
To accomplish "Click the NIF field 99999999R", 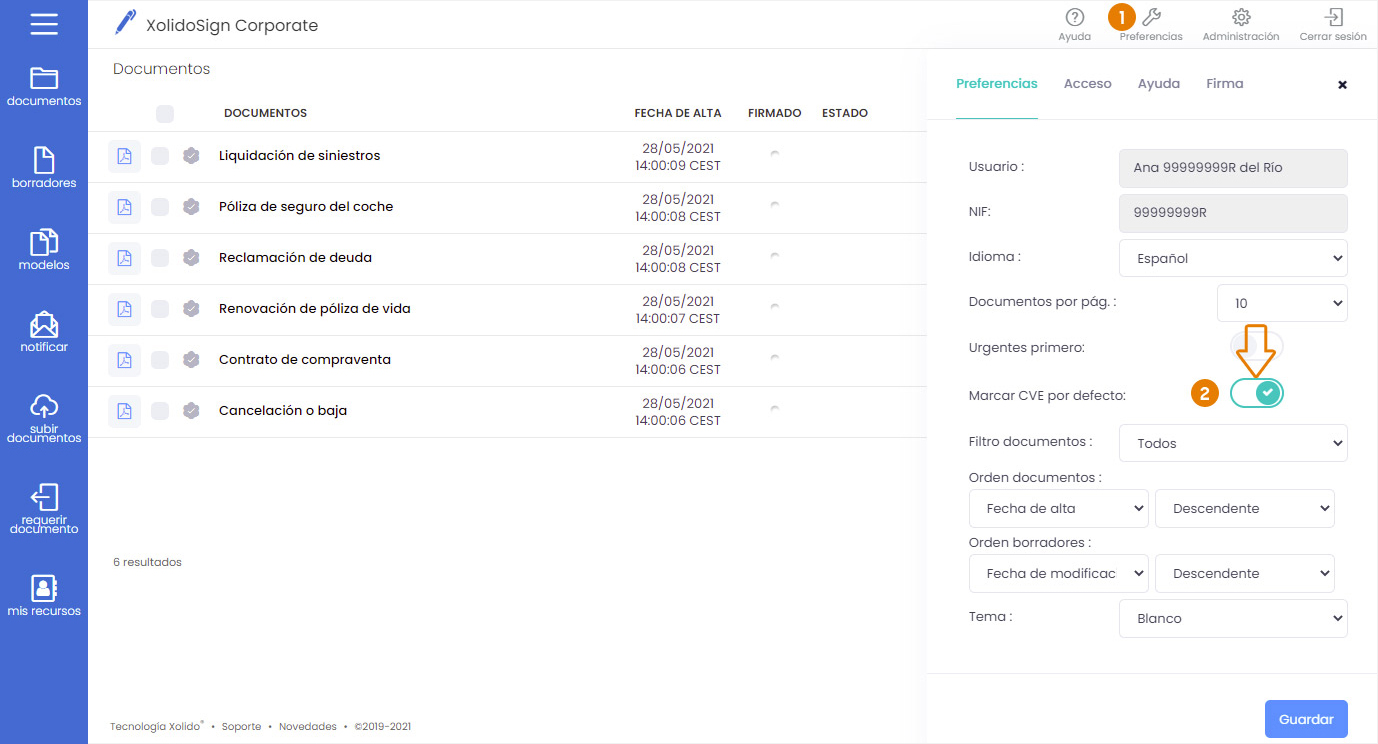I will (1233, 213).
